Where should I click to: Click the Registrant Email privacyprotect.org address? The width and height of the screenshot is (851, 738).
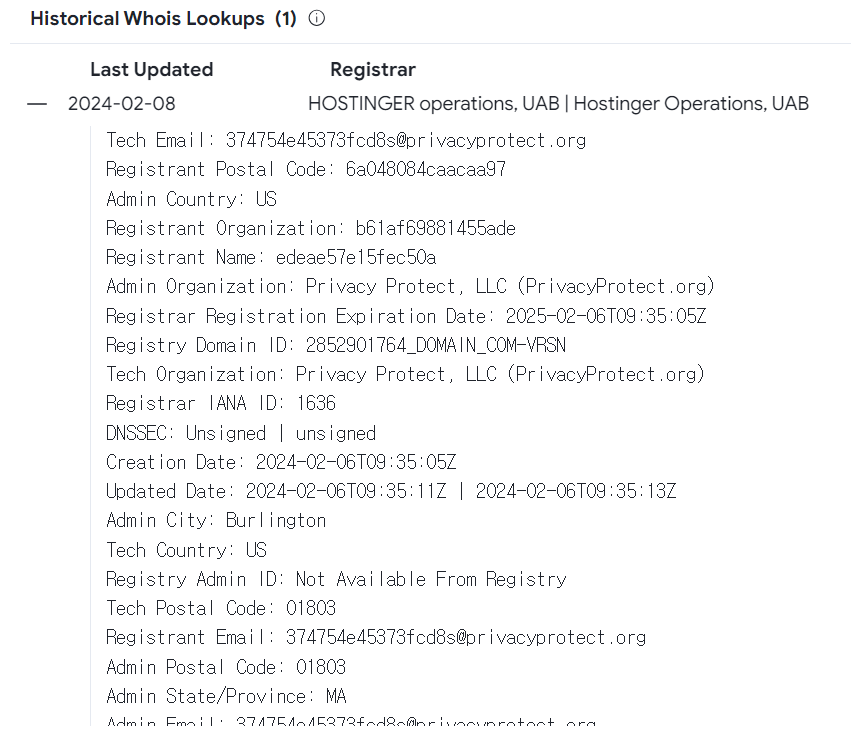[466, 638]
